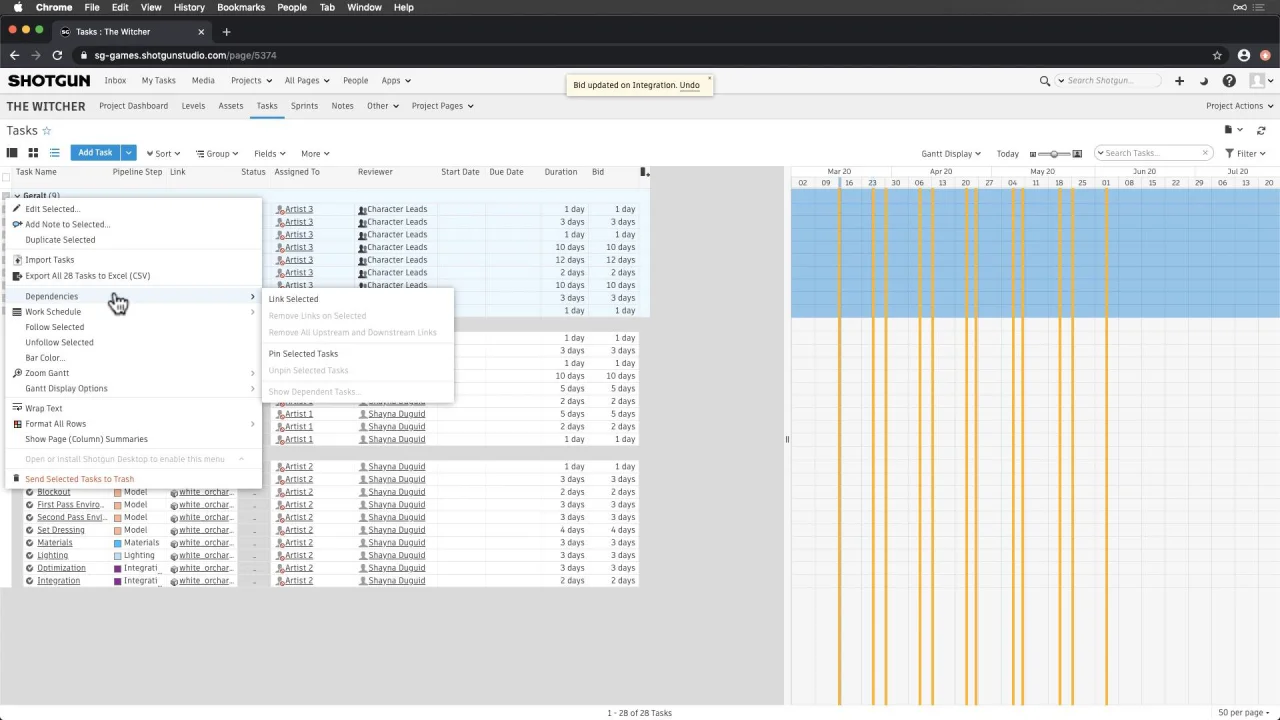Click the task status icon for Lighting
The image size is (1280, 720).
(30, 555)
